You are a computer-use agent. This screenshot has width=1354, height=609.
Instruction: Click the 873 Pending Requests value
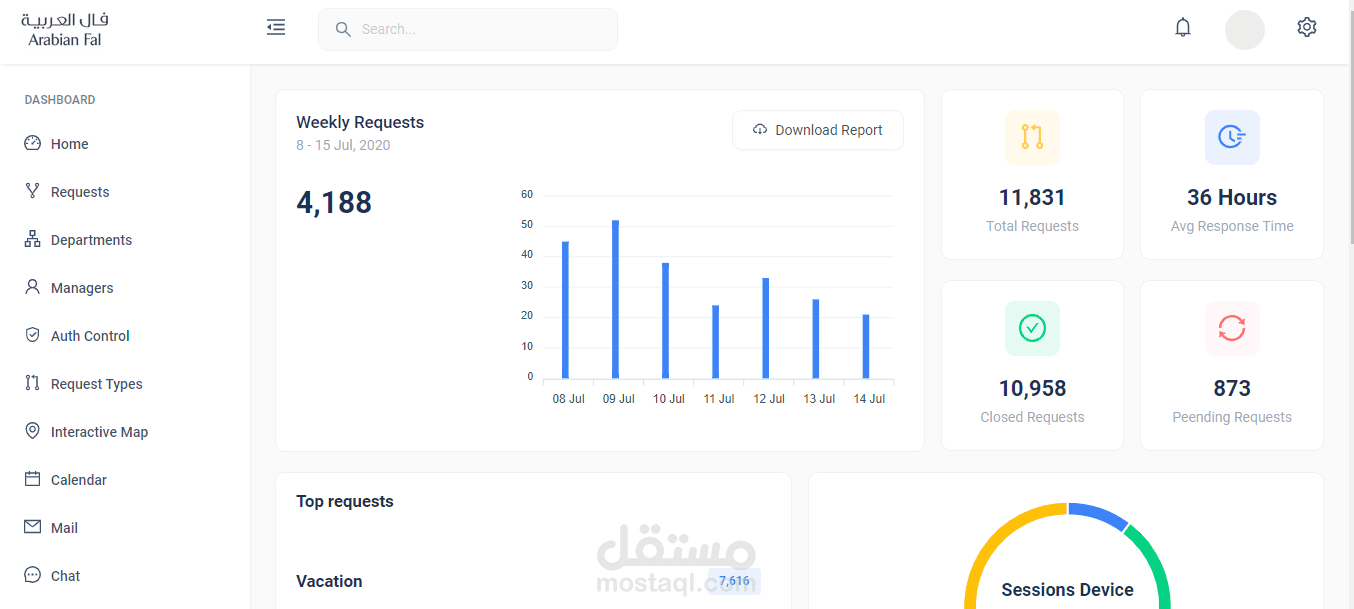coord(1232,388)
